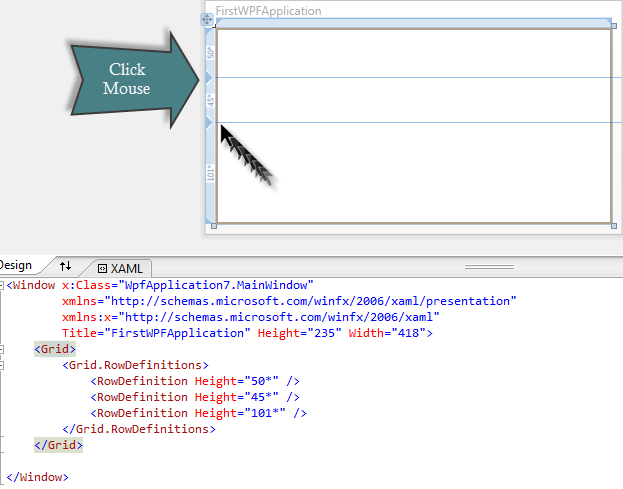Collapse the Window element outline in XAML
Screen dimensions: 623x489
coord(2,285)
